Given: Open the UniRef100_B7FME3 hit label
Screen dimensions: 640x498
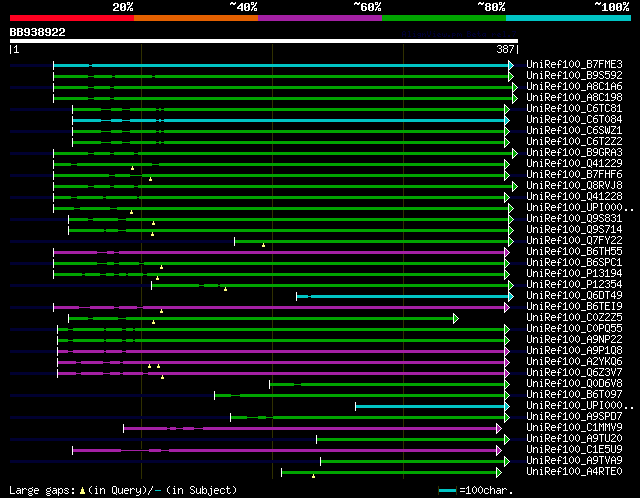Looking at the screenshot, I should tap(574, 65).
